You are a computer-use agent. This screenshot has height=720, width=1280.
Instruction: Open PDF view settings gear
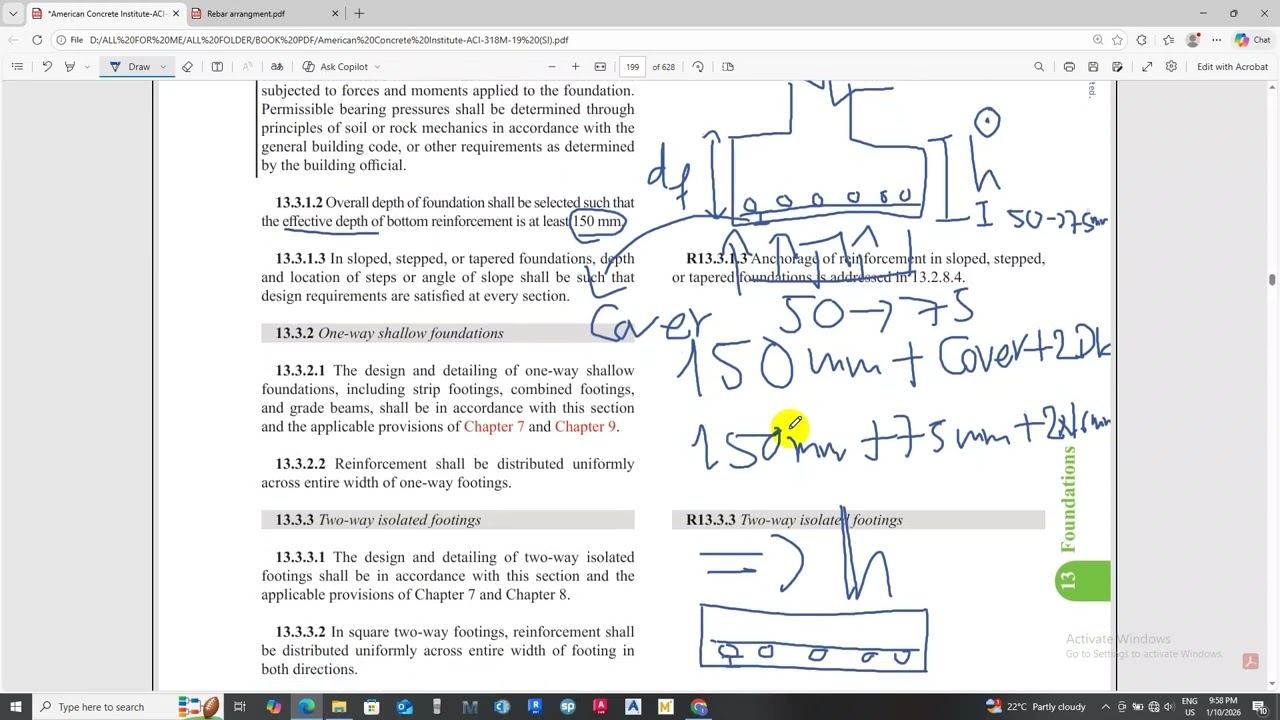[x=1171, y=67]
